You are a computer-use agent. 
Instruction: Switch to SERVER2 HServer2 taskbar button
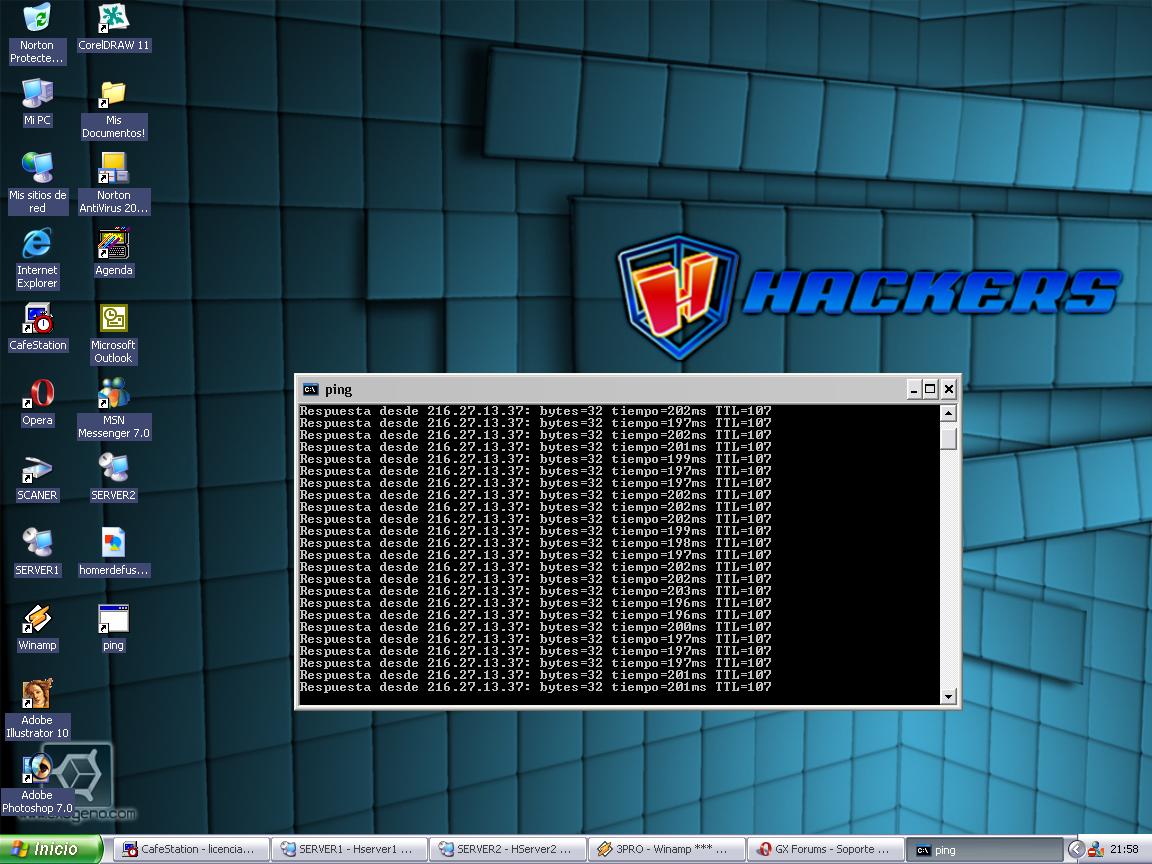(507, 849)
